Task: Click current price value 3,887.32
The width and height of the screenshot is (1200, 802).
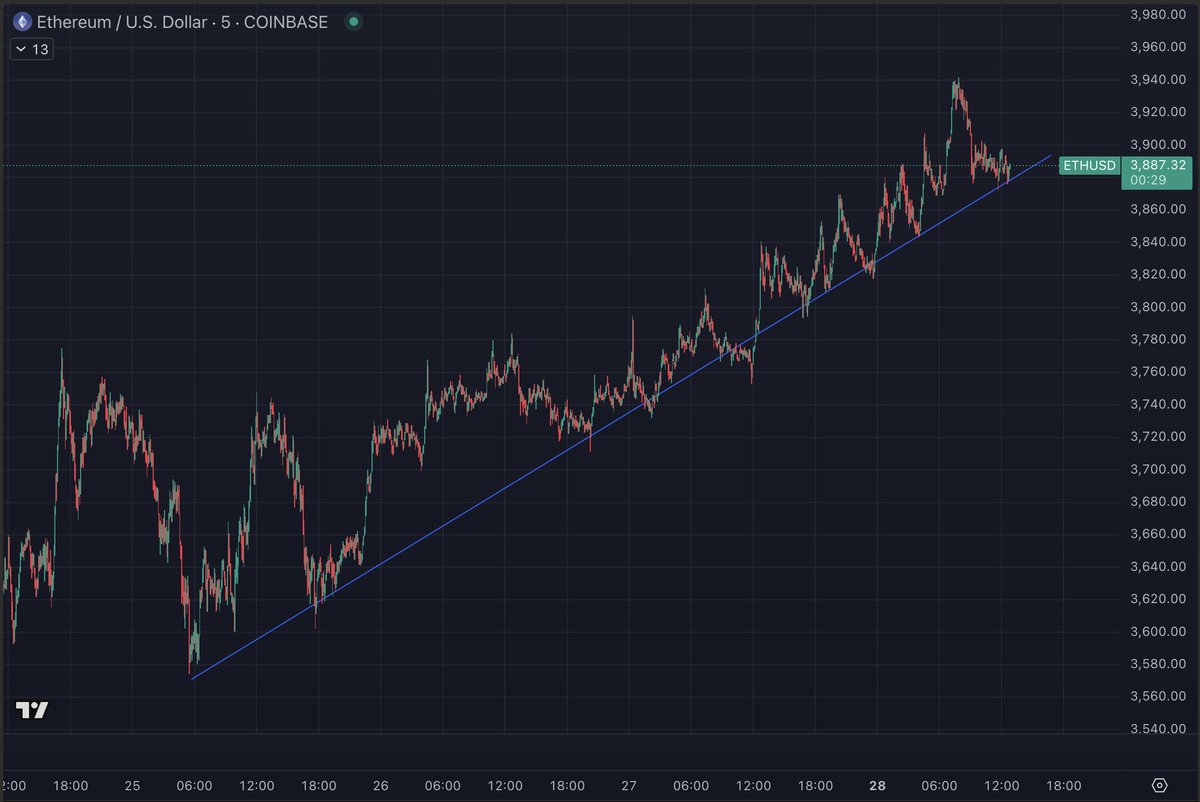Action: (x=1158, y=164)
